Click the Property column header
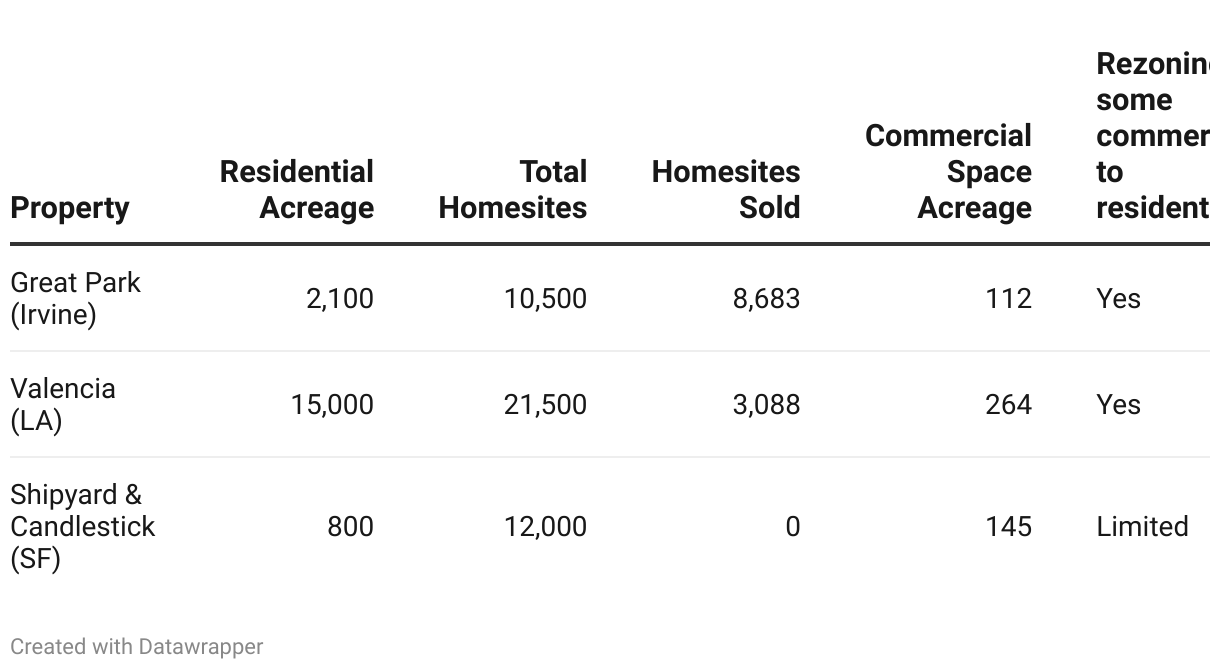 pyautogui.click(x=70, y=208)
